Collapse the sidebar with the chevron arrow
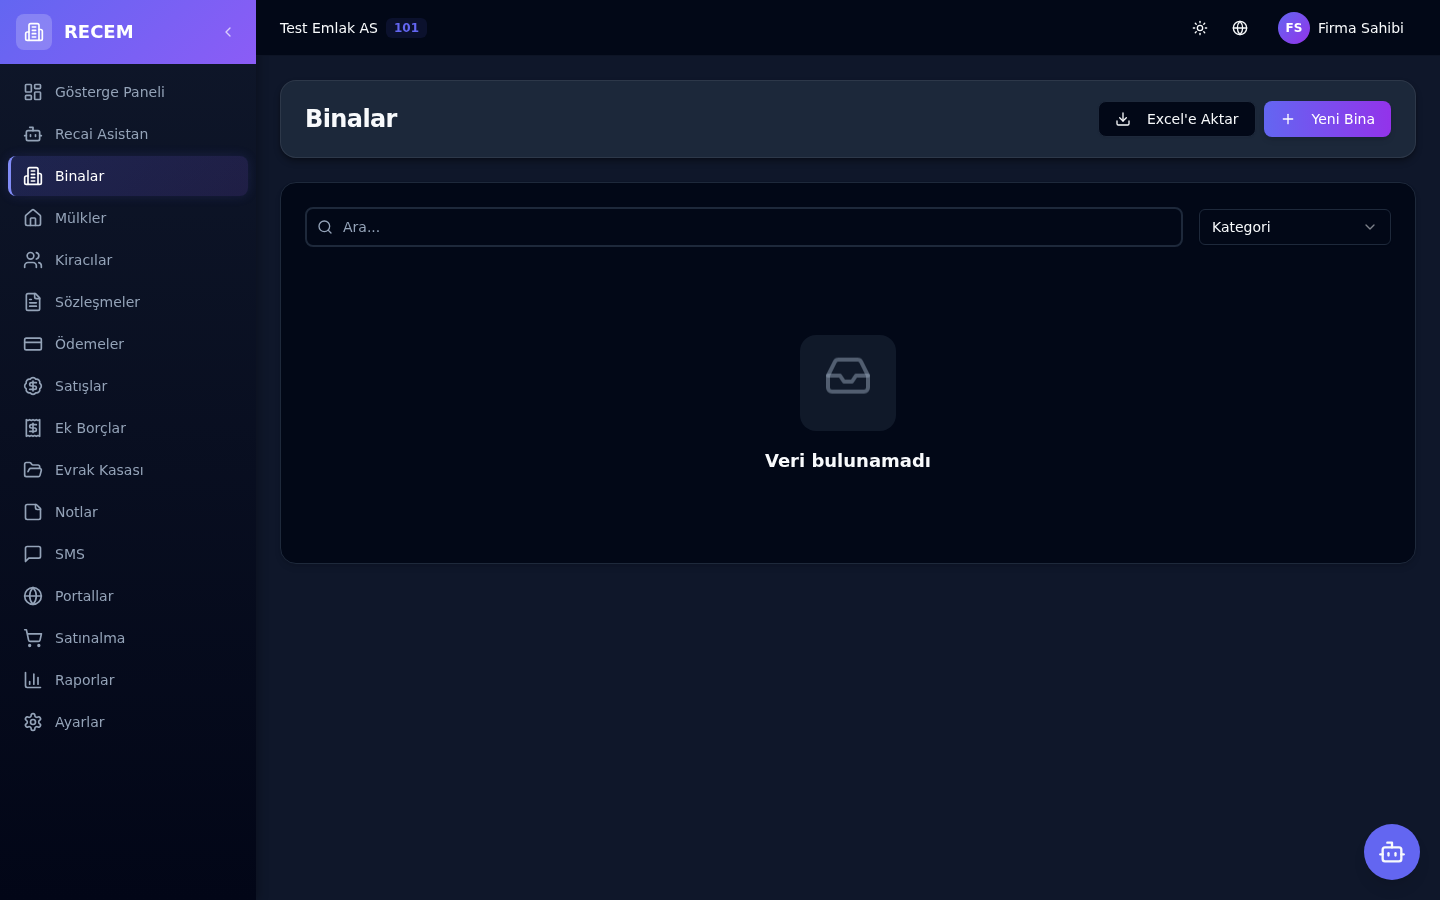 [228, 32]
